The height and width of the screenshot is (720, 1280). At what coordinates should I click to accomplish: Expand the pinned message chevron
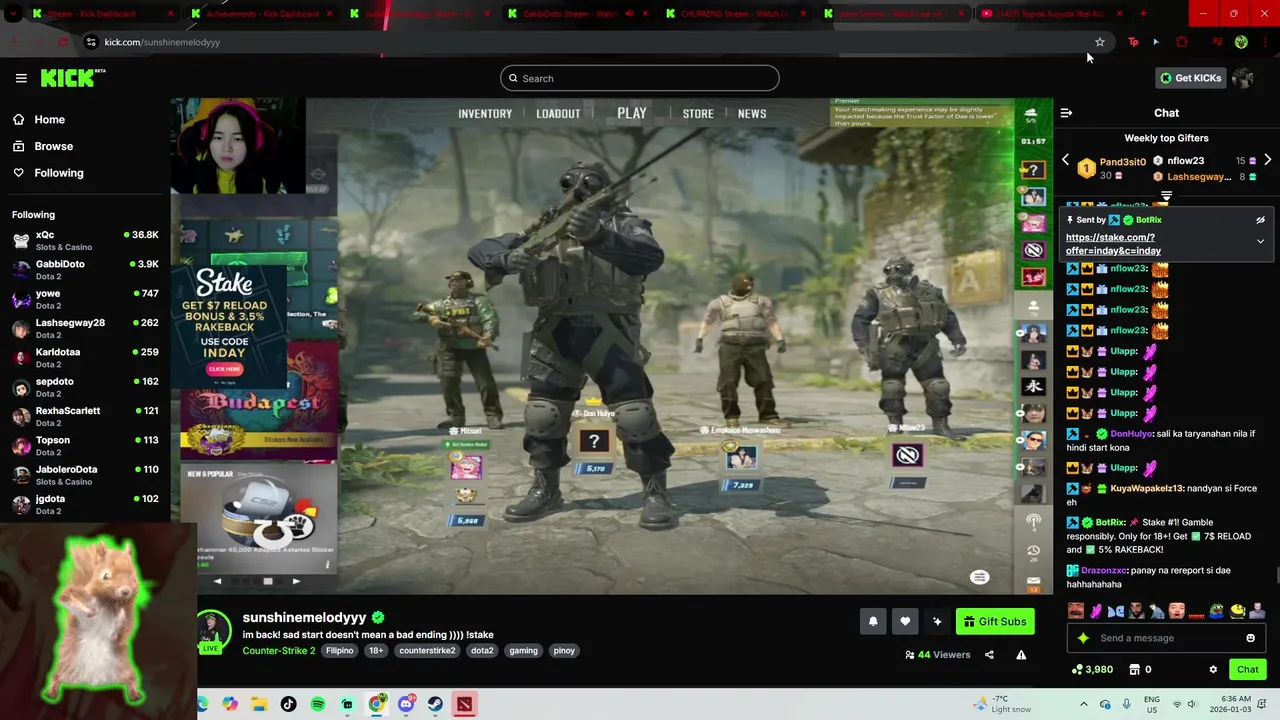pyautogui.click(x=1260, y=241)
